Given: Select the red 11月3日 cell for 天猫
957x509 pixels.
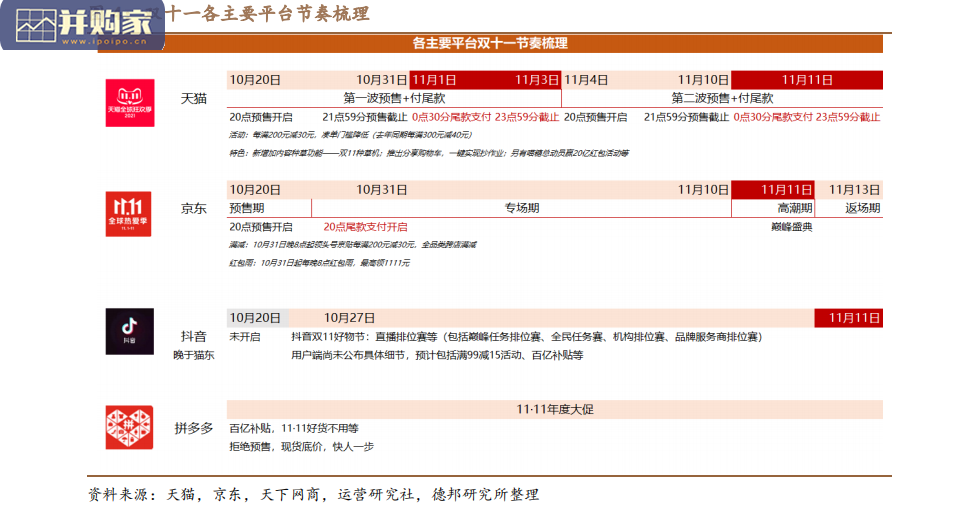Looking at the screenshot, I should [x=536, y=80].
